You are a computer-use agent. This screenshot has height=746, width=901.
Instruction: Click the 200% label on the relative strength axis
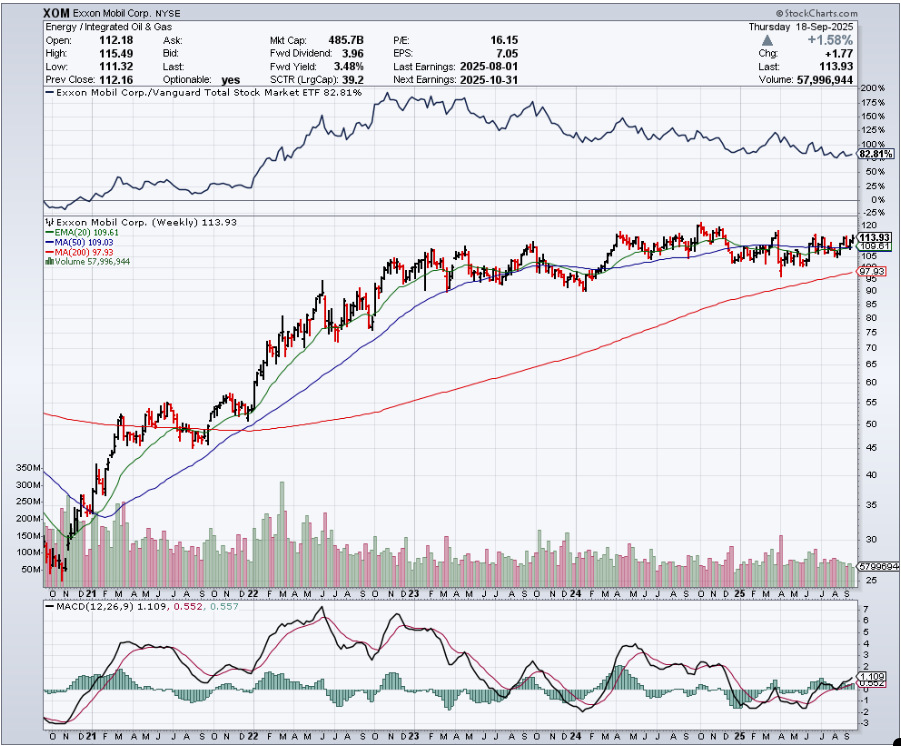click(x=872, y=89)
